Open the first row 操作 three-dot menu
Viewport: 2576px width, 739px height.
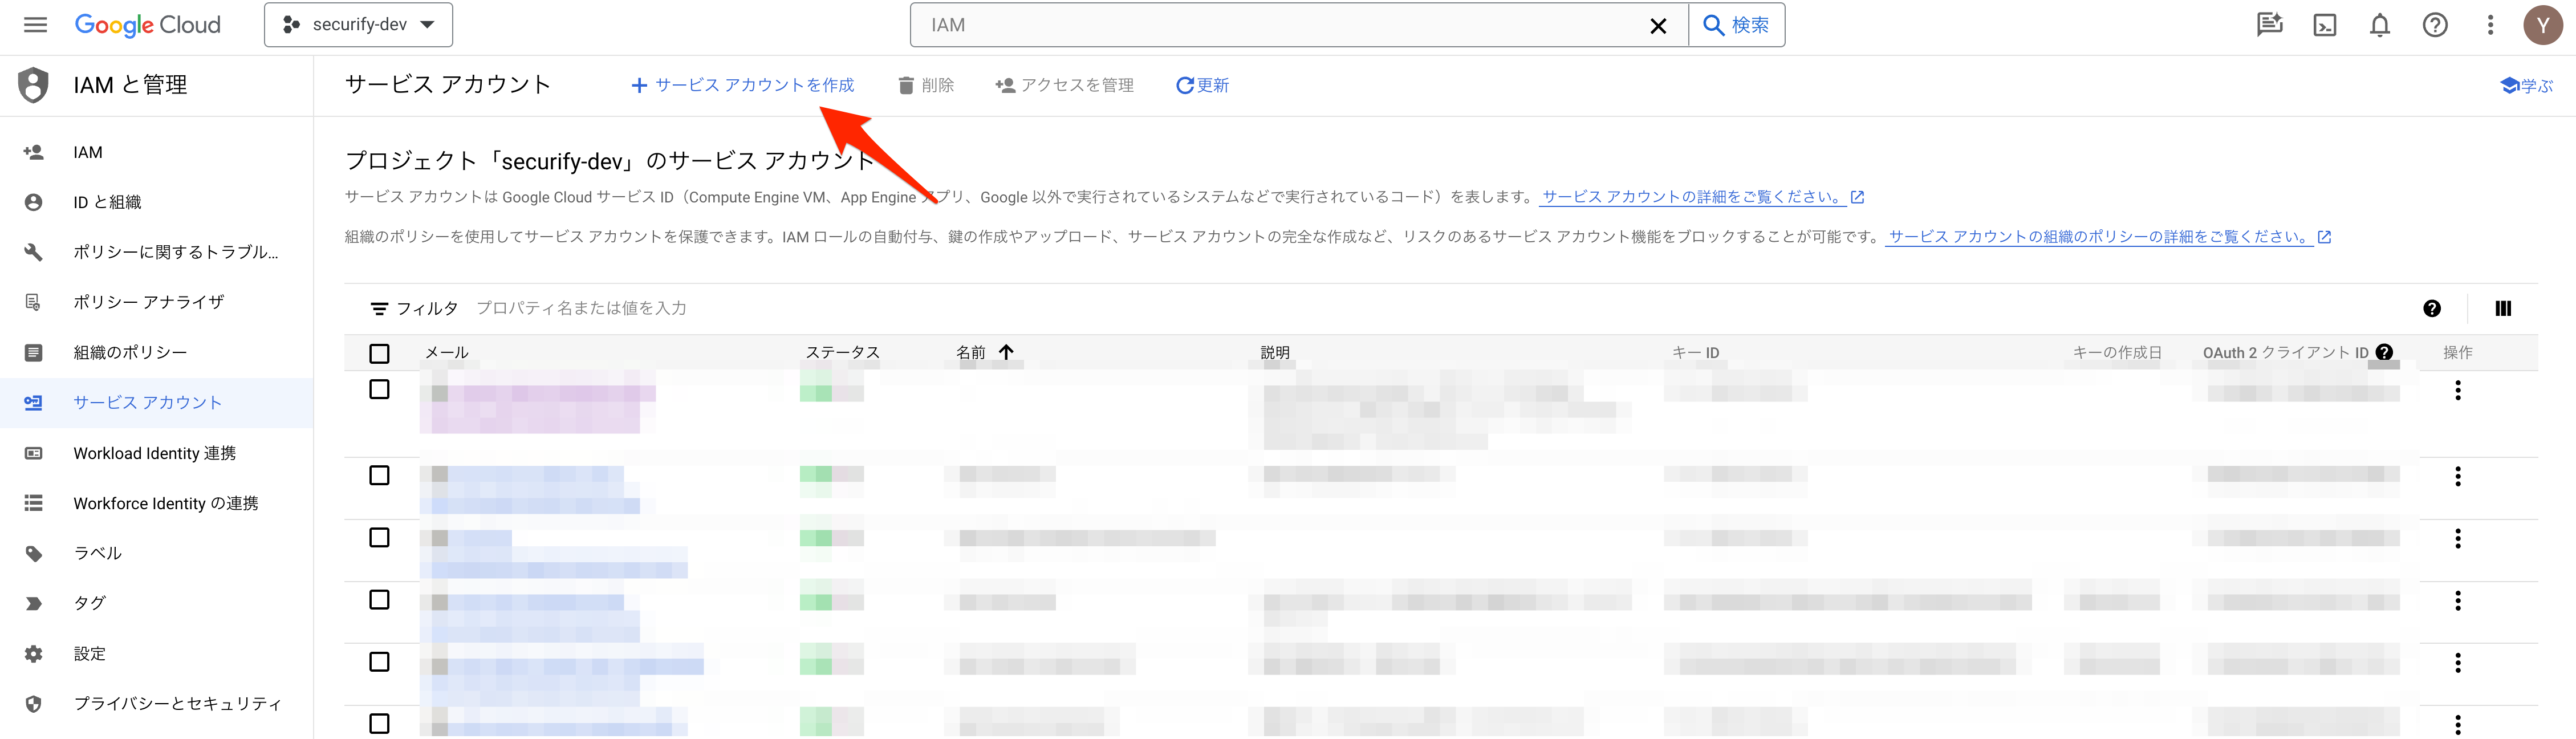tap(2458, 390)
